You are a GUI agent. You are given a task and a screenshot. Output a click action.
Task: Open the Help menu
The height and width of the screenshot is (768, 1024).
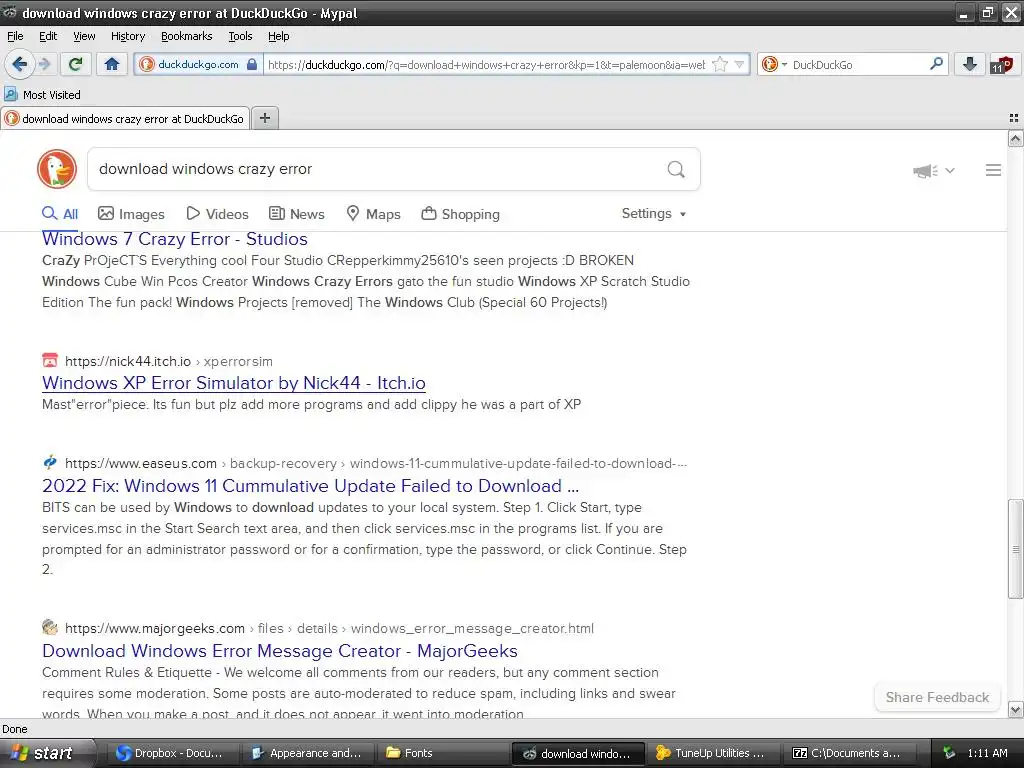click(x=278, y=36)
